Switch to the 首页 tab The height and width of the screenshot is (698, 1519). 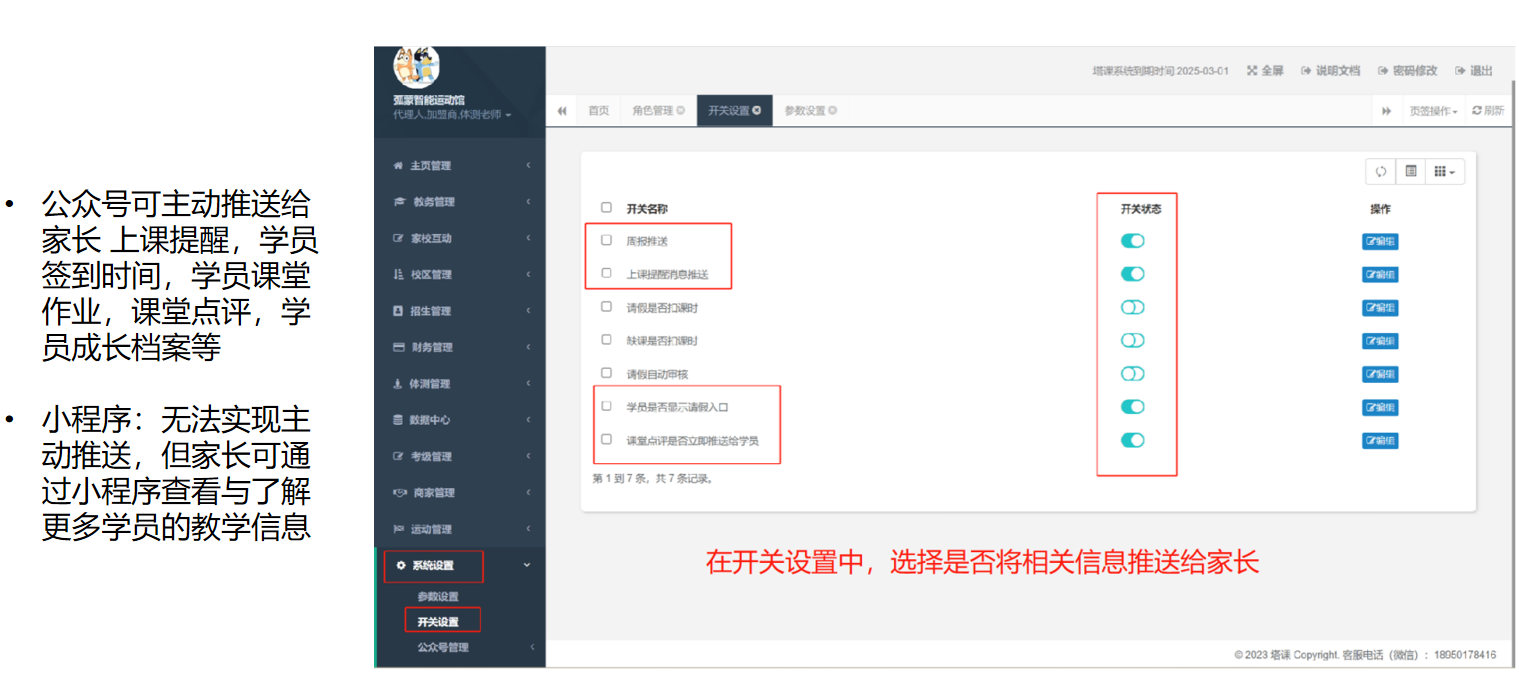click(x=598, y=111)
